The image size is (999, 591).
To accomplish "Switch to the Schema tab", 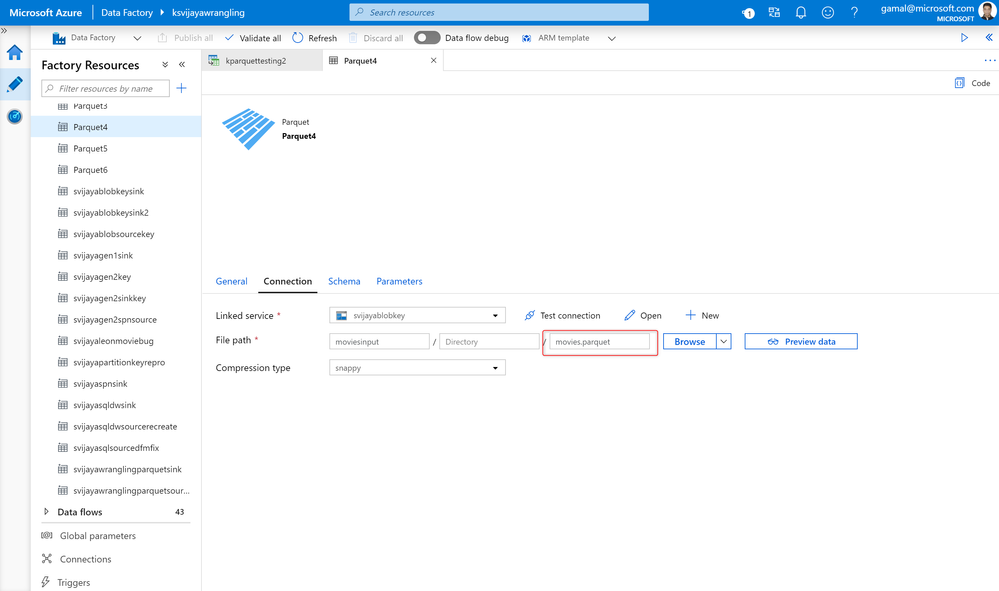I will click(344, 281).
